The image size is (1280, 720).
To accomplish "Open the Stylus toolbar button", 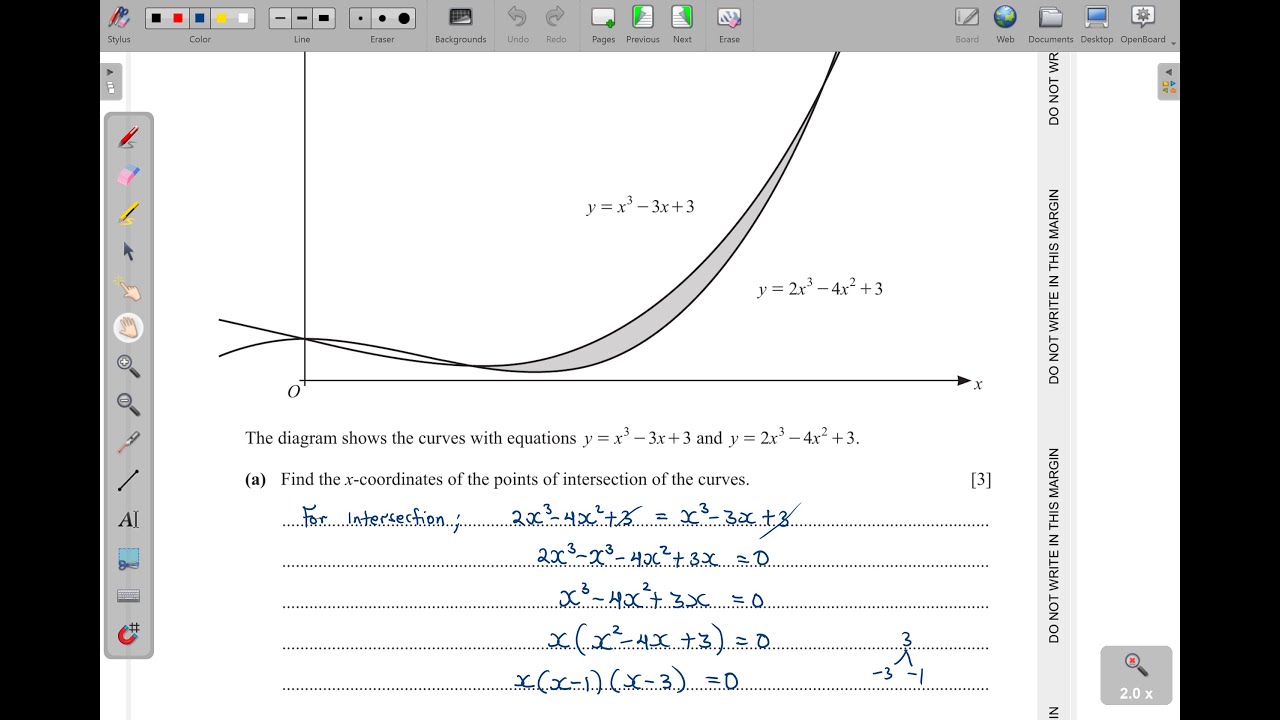I will [x=119, y=25].
